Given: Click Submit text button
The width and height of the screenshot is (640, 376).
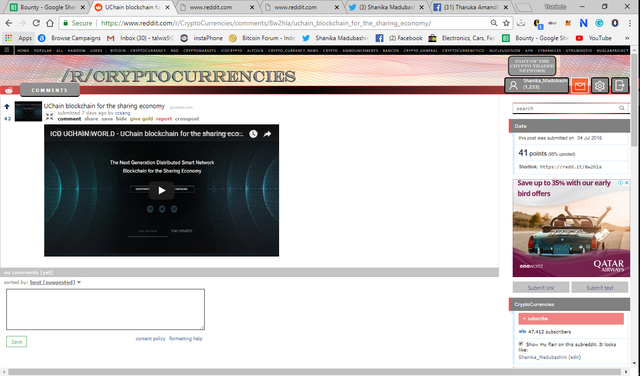Looking at the screenshot, I should click(600, 287).
